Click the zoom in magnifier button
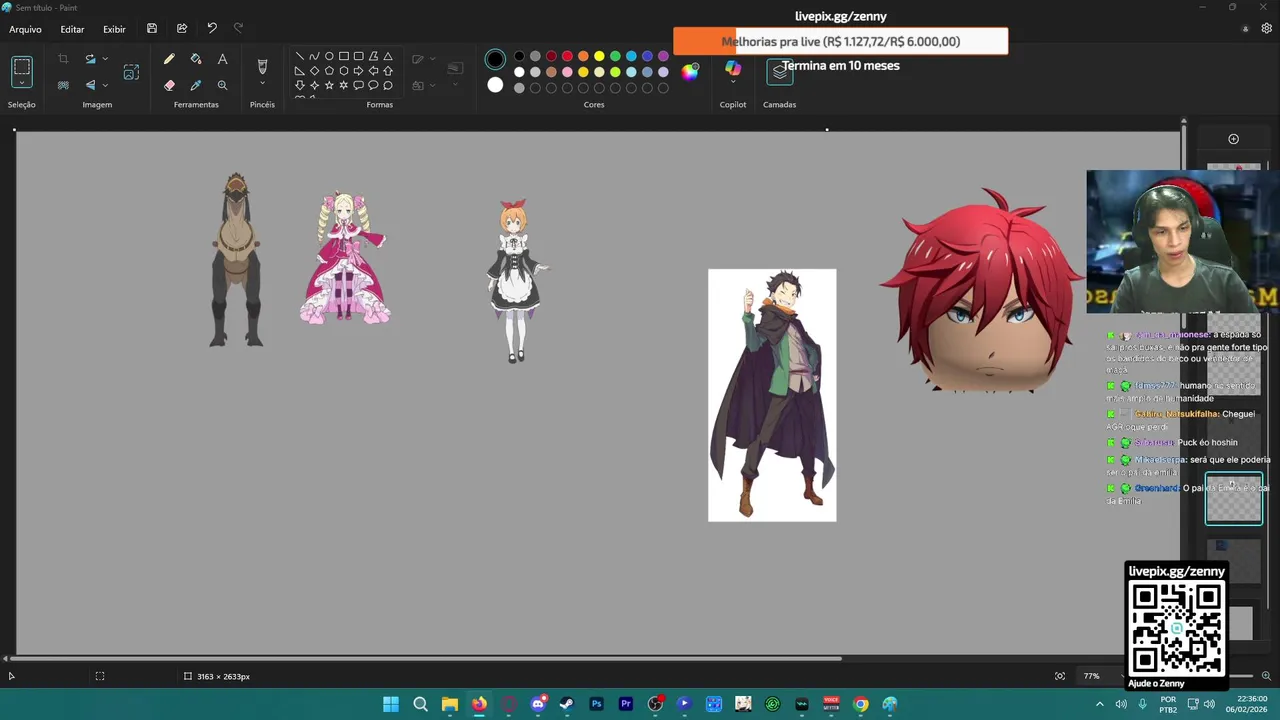The height and width of the screenshot is (720, 1280). click(1266, 676)
